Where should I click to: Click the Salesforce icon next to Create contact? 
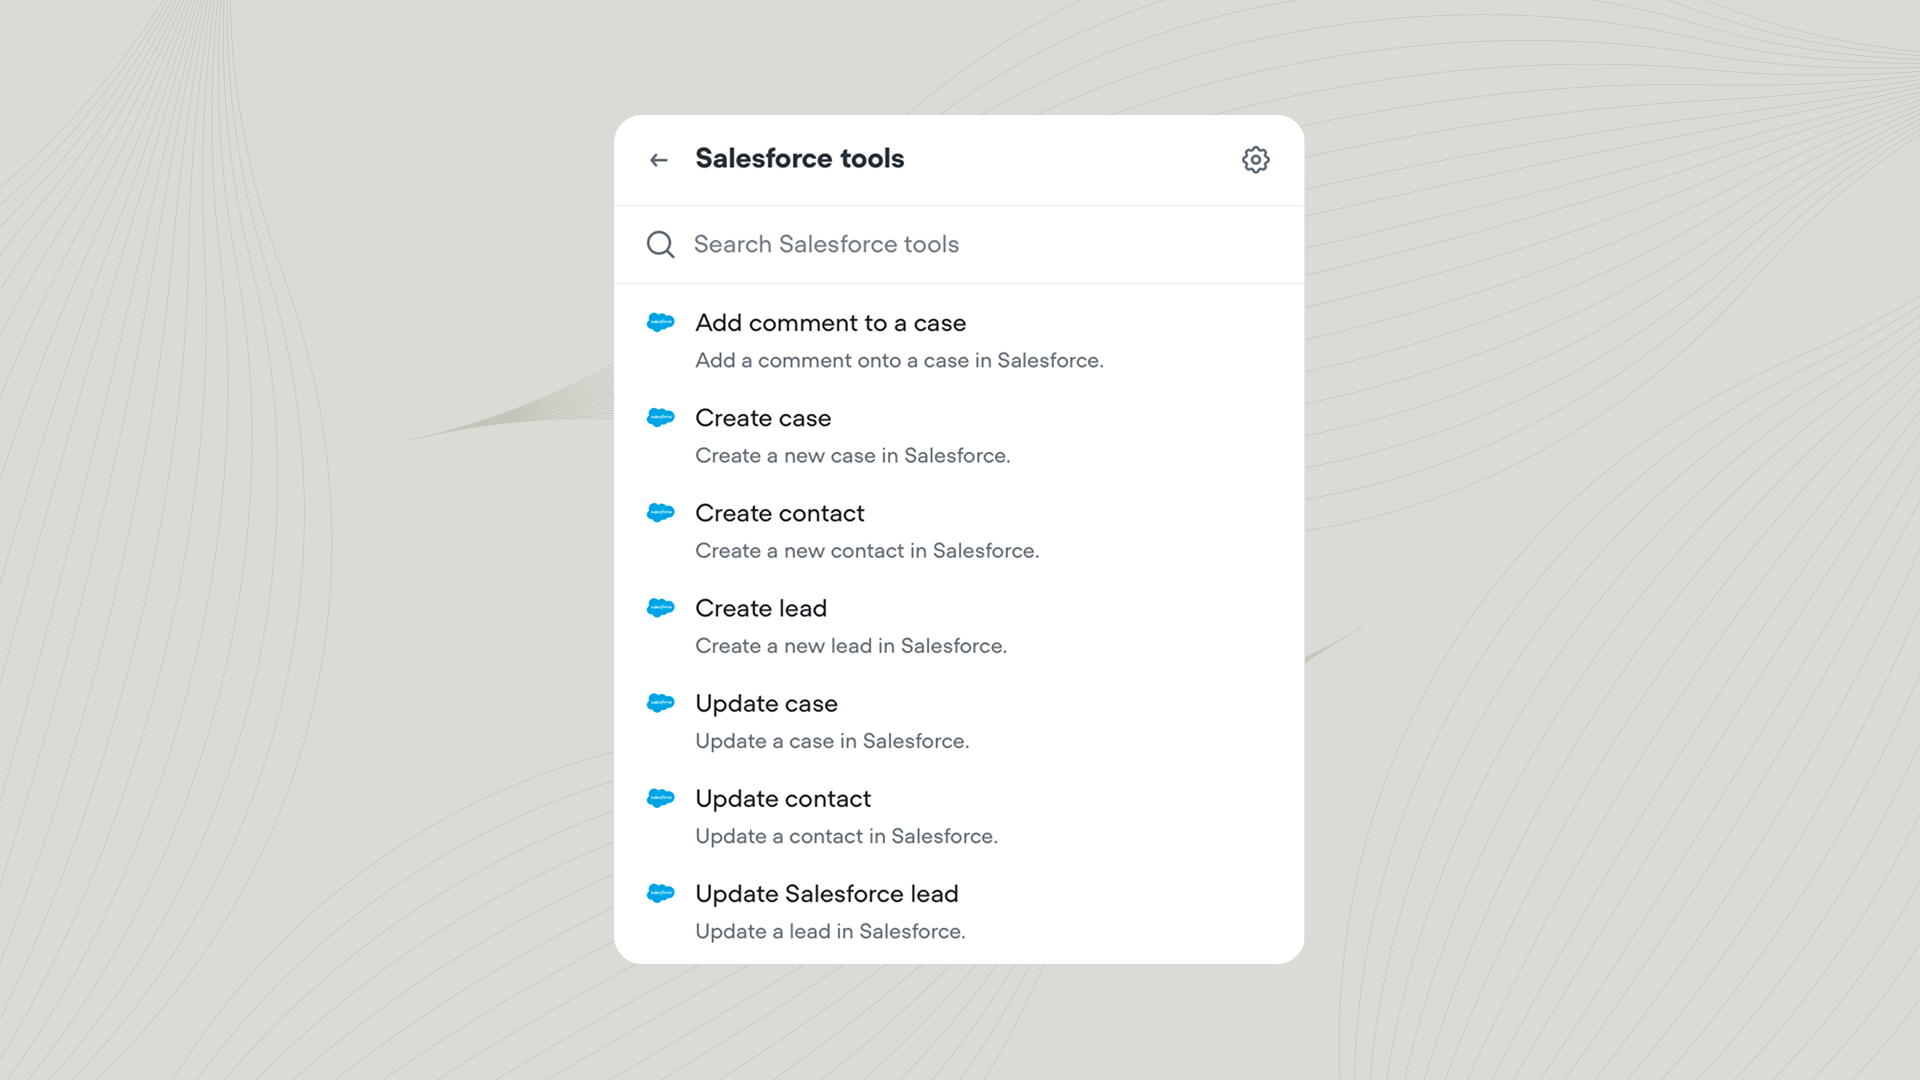(661, 512)
